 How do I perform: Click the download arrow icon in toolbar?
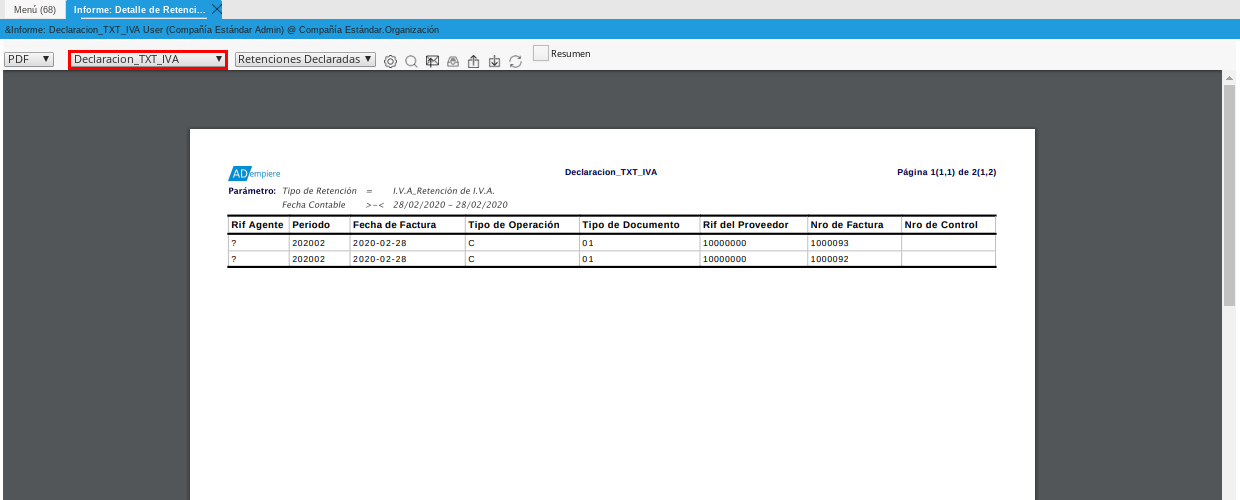(494, 61)
